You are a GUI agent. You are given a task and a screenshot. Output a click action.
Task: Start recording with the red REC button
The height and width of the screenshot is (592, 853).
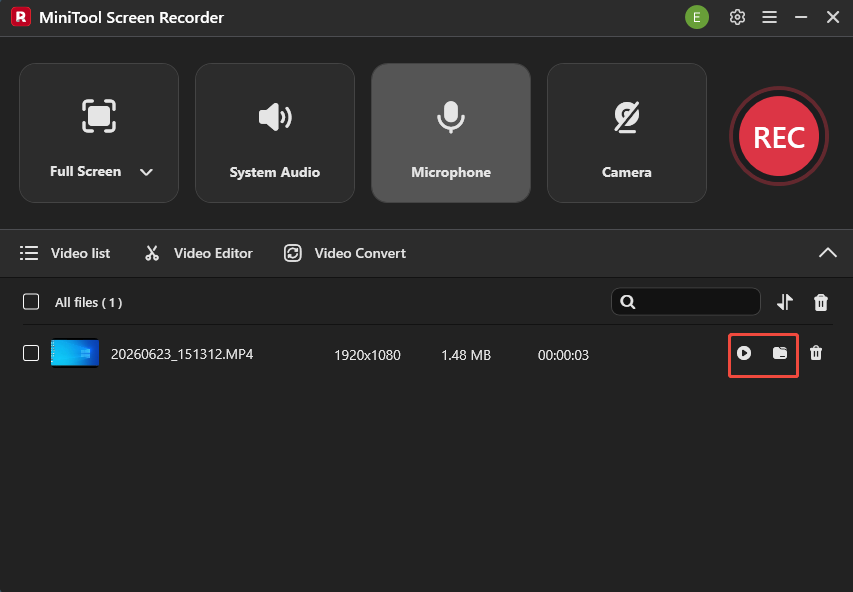778,136
